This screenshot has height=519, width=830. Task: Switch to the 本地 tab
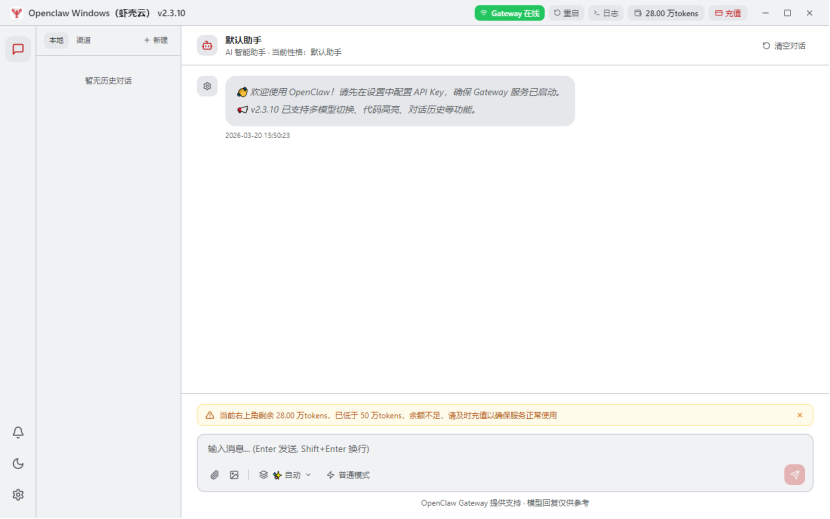pyautogui.click(x=56, y=40)
